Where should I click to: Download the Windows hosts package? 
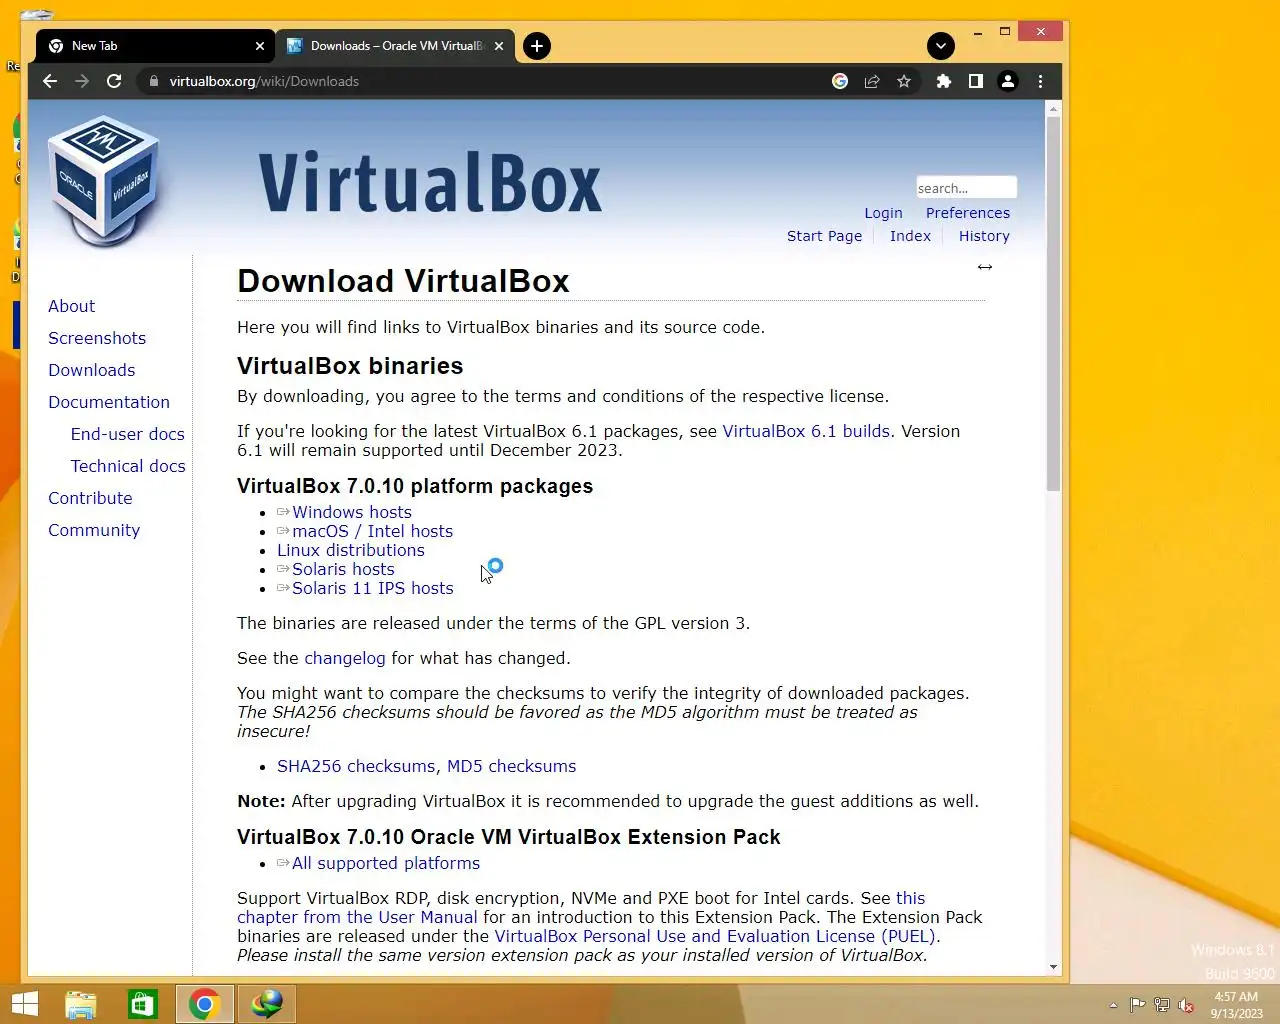click(352, 512)
